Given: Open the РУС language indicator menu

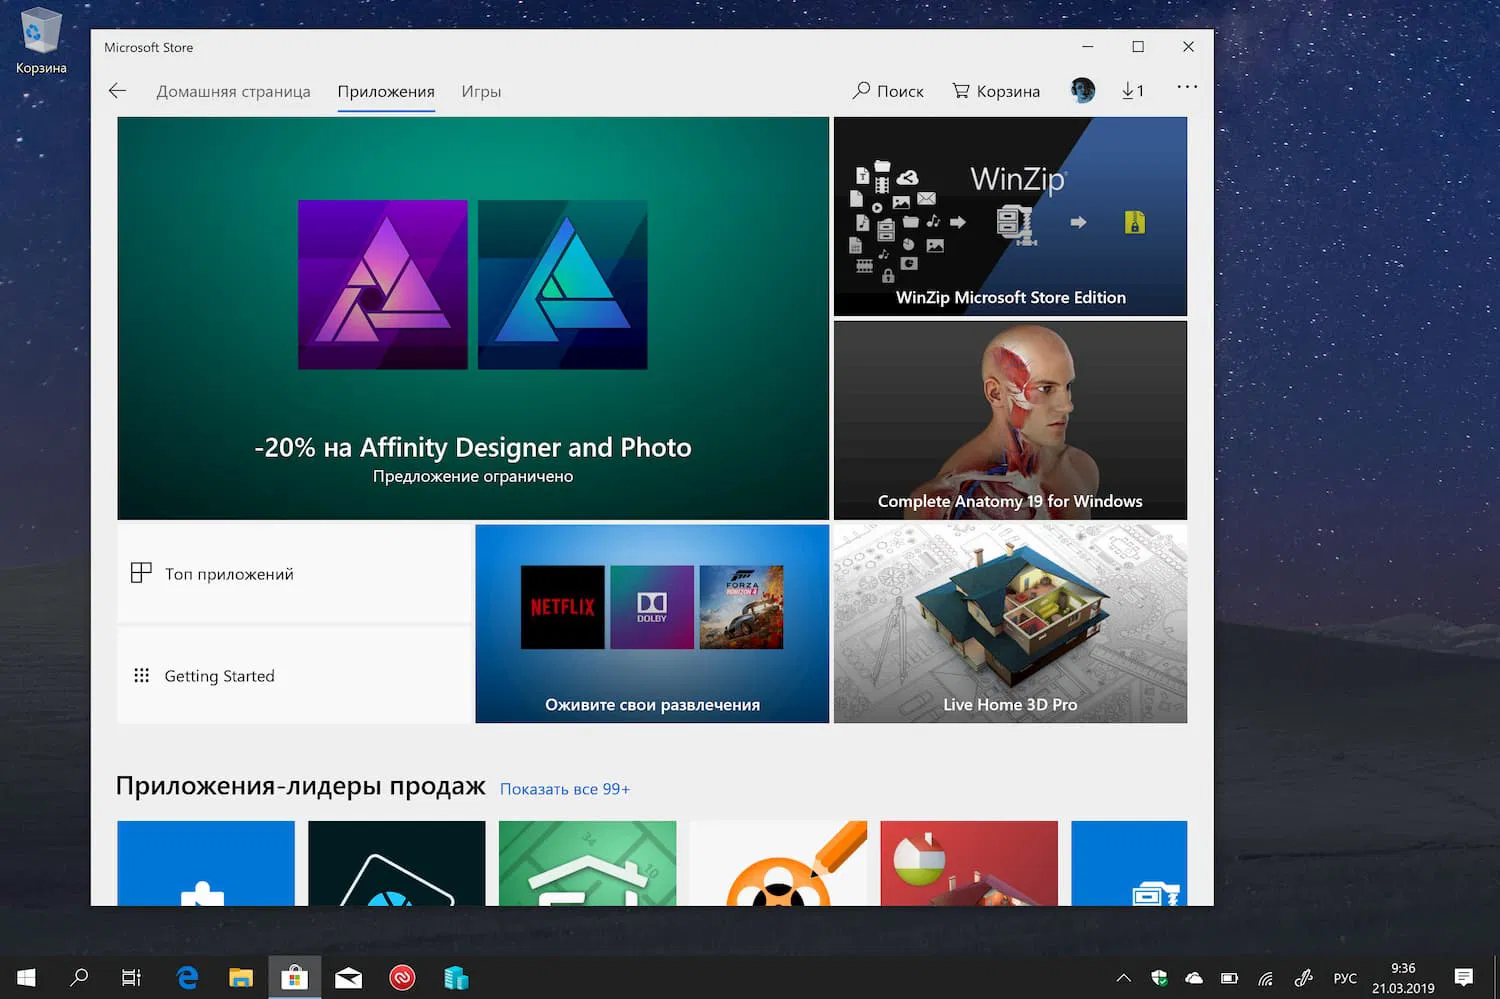Looking at the screenshot, I should pos(1345,977).
